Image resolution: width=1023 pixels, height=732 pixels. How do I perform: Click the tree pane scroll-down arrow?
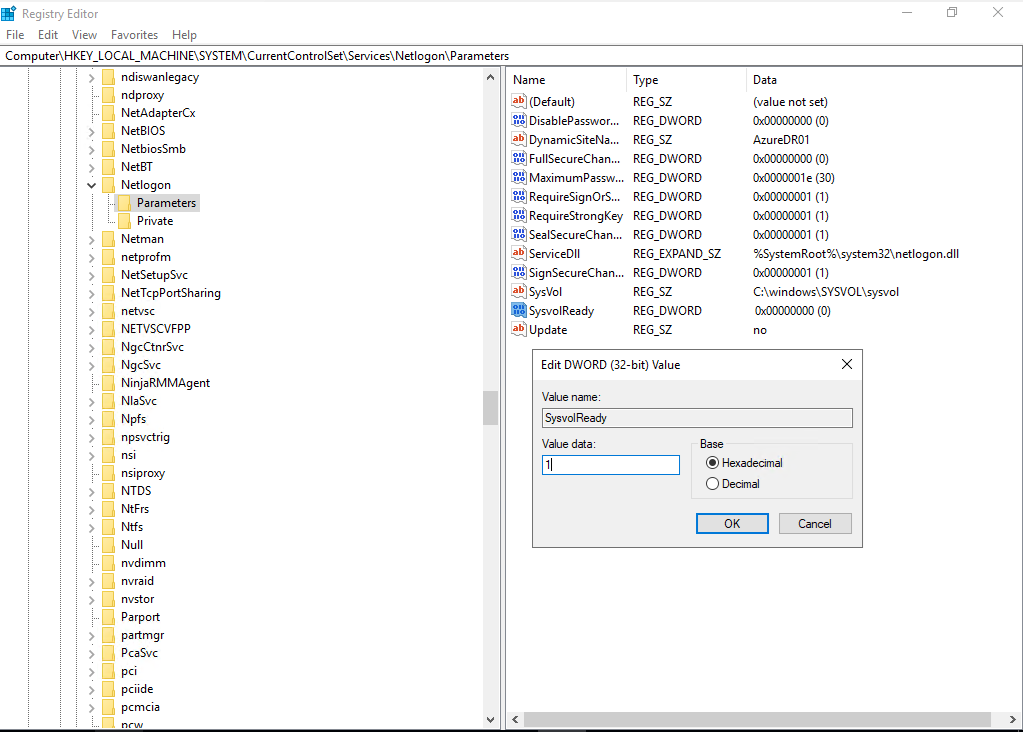(491, 720)
